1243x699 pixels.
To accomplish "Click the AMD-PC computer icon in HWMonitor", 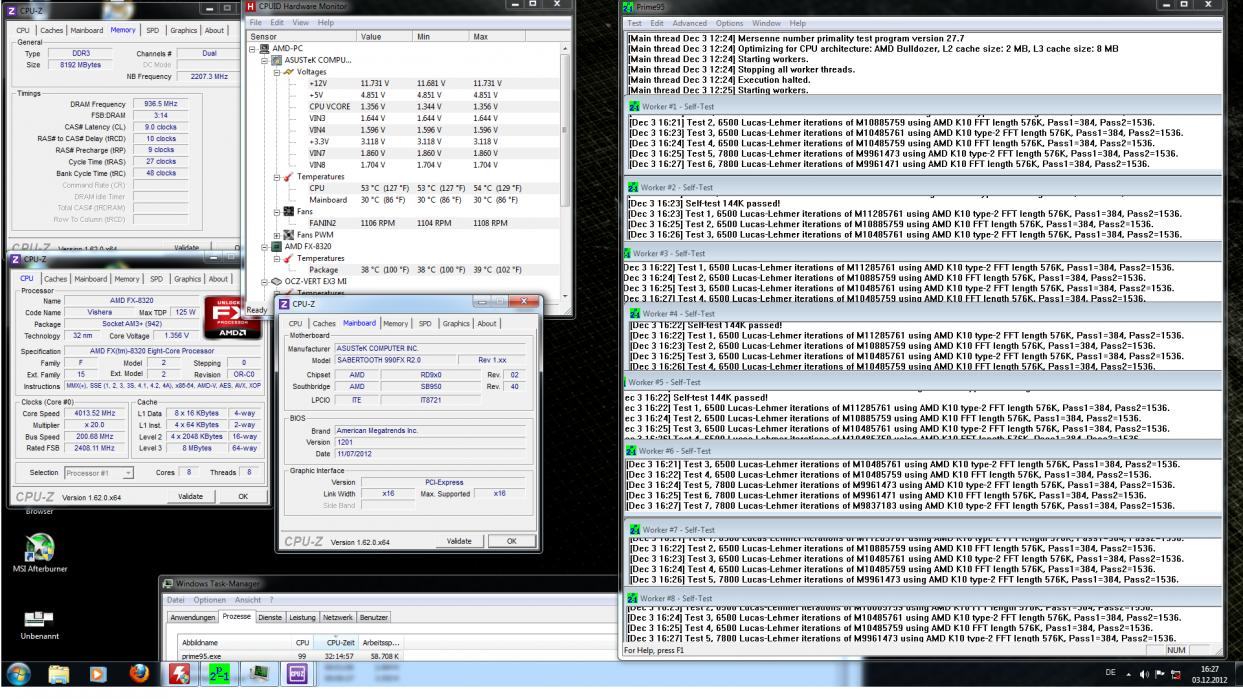I will 265,48.
